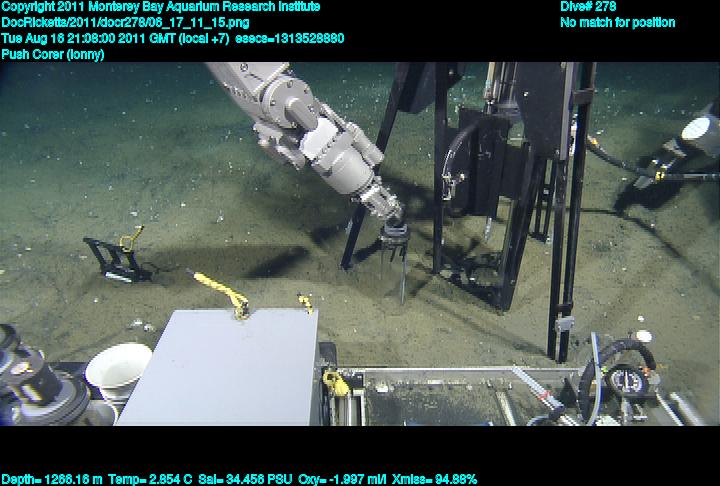Image resolution: width=720 pixels, height=486 pixels.
Task: Click the white bucket at lower left
Action: [118, 372]
